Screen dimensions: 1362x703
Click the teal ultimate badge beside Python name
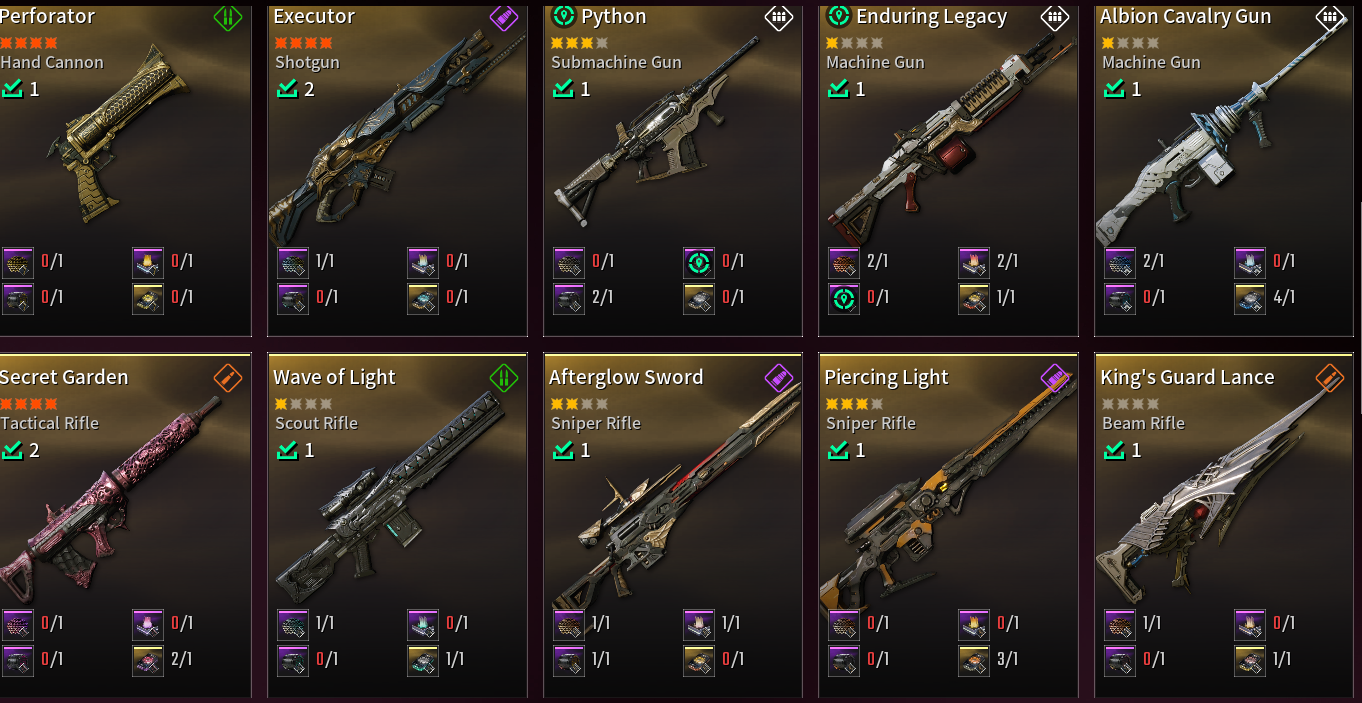point(562,16)
